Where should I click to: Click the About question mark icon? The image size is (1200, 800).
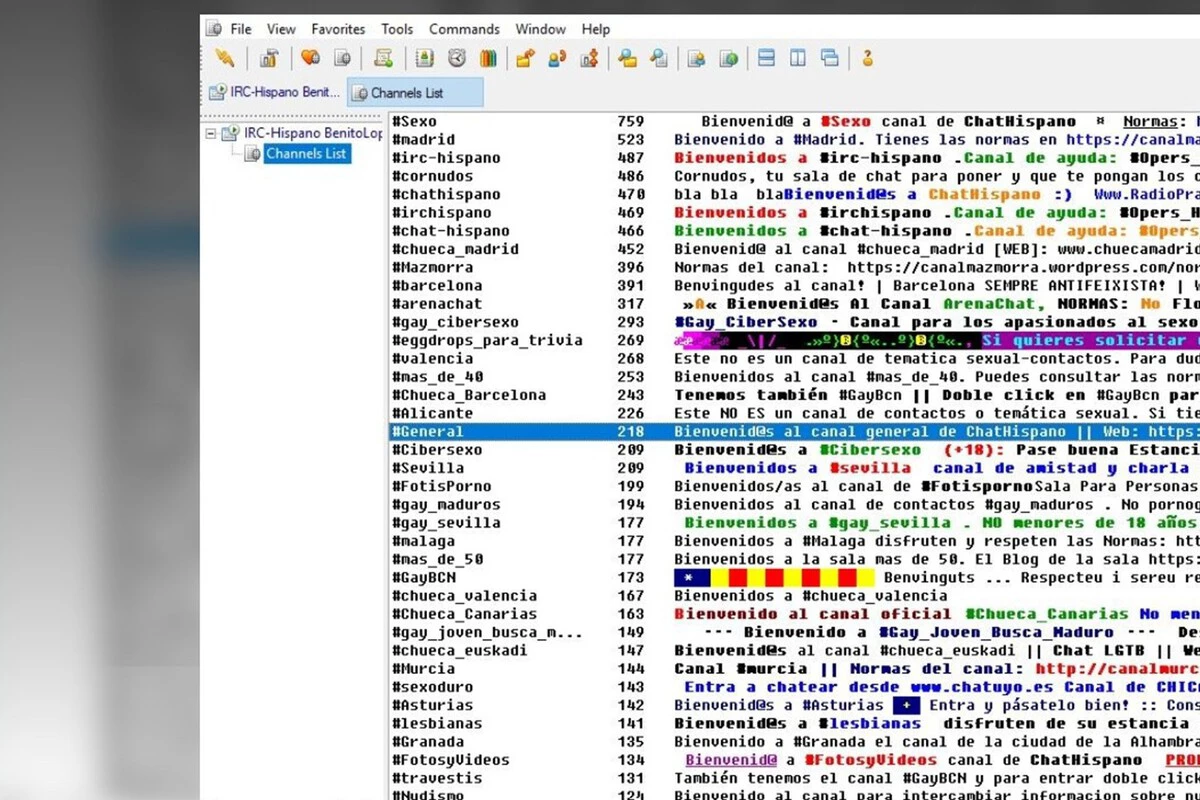click(867, 58)
